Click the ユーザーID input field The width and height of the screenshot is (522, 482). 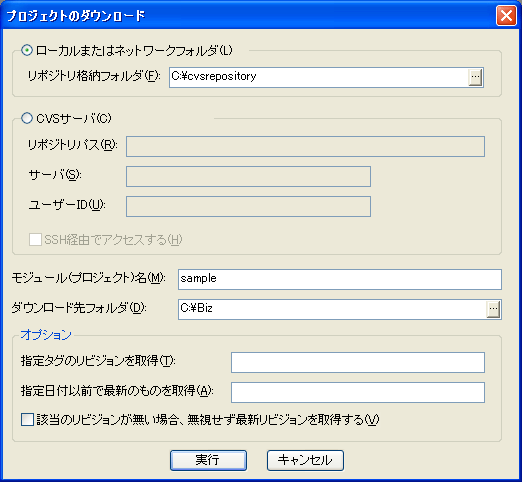(x=248, y=206)
